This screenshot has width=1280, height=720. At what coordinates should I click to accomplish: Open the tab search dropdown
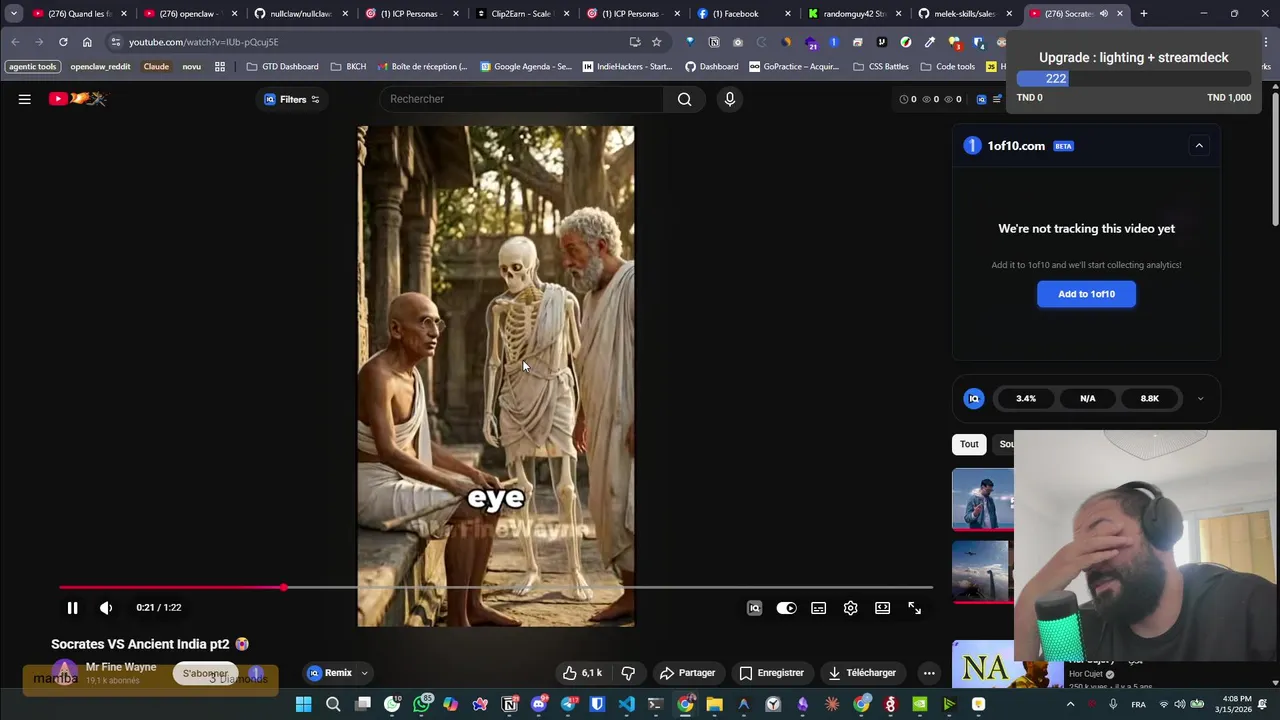(14, 14)
